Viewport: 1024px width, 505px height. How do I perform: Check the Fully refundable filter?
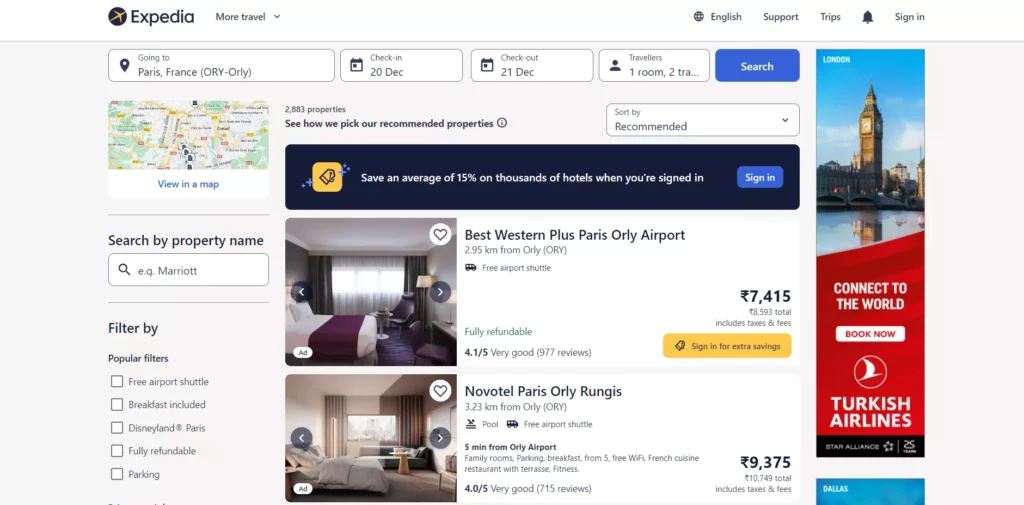point(117,451)
